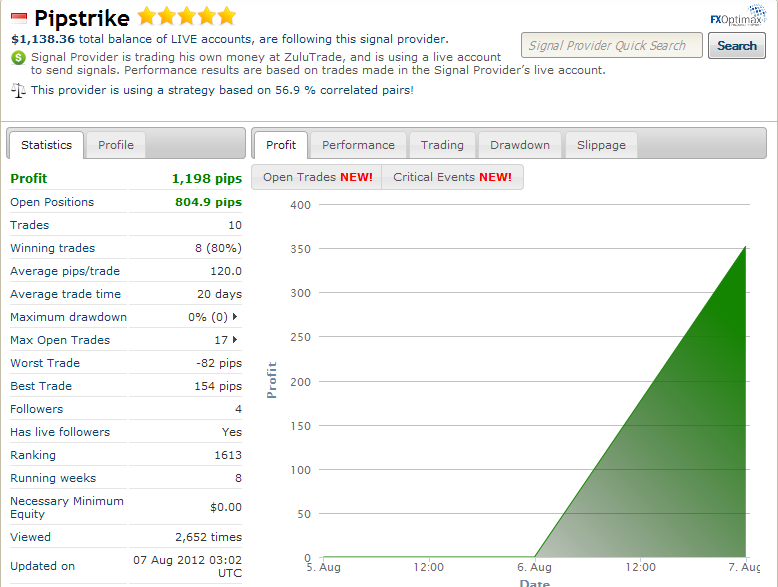Click the Trades count value 10
This screenshot has width=778, height=587.
(235, 225)
